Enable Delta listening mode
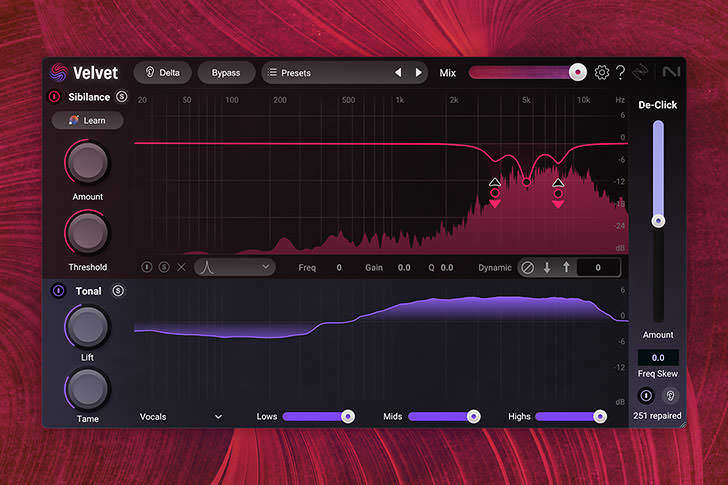The image size is (728, 485). coord(162,73)
